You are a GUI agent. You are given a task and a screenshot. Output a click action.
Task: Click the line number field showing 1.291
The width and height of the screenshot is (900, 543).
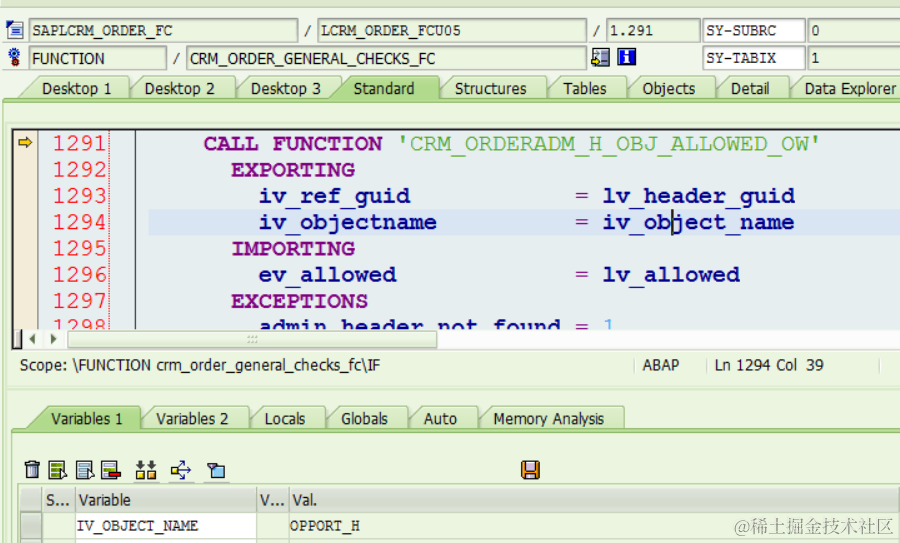coord(653,30)
